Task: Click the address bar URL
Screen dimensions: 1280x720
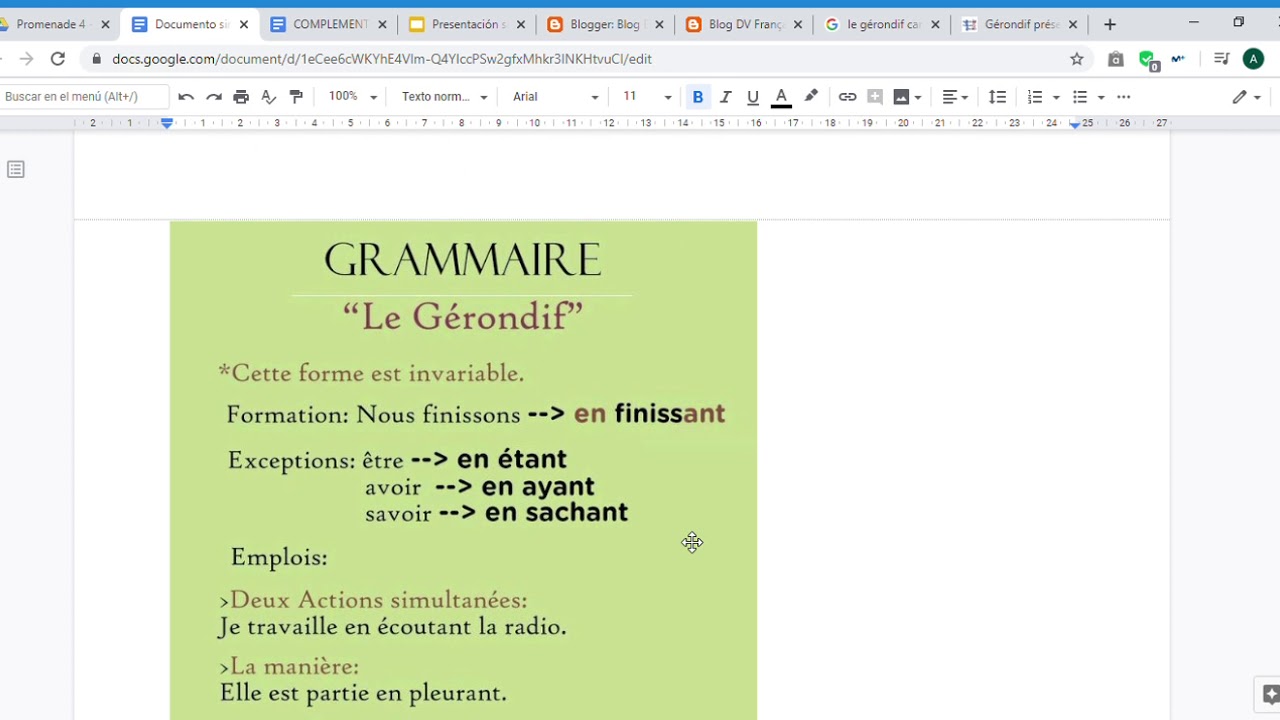Action: tap(382, 59)
